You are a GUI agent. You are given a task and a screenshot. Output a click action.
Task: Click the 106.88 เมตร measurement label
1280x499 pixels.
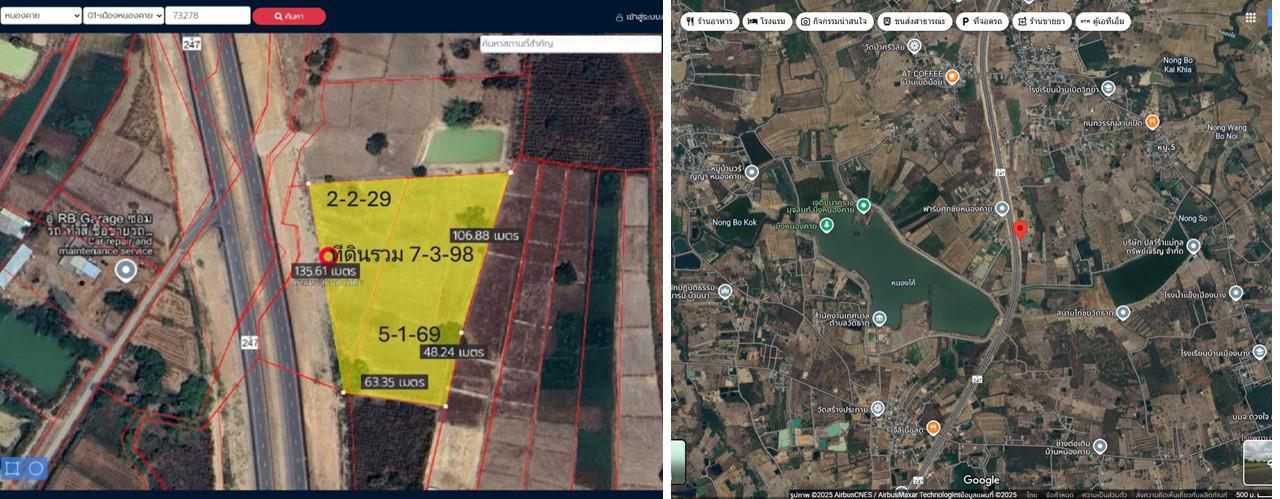pyautogui.click(x=486, y=236)
